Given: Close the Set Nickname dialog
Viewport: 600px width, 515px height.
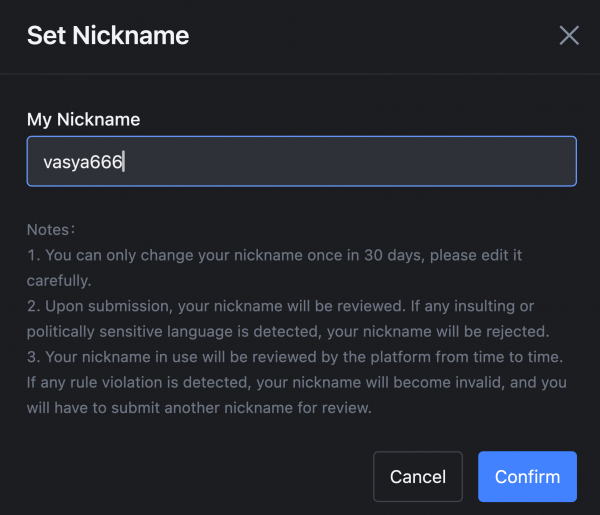Looking at the screenshot, I should point(569,36).
